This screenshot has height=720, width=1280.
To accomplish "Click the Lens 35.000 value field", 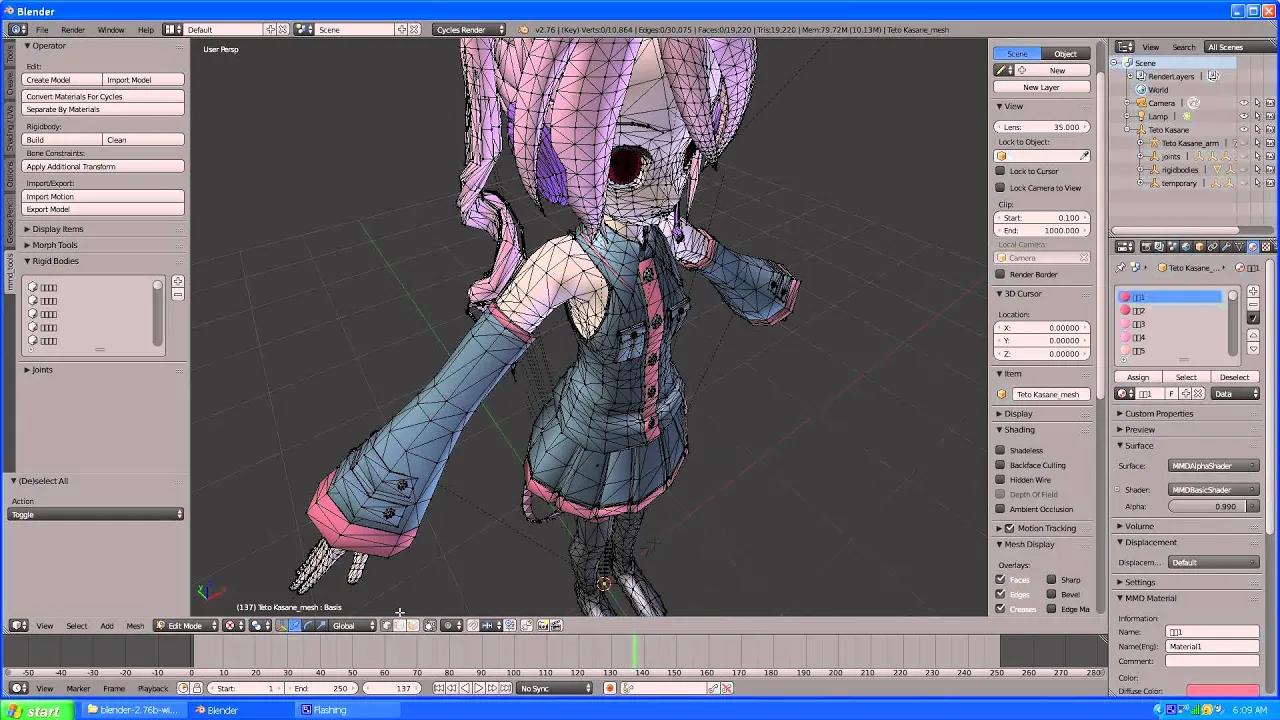I will pos(1041,127).
